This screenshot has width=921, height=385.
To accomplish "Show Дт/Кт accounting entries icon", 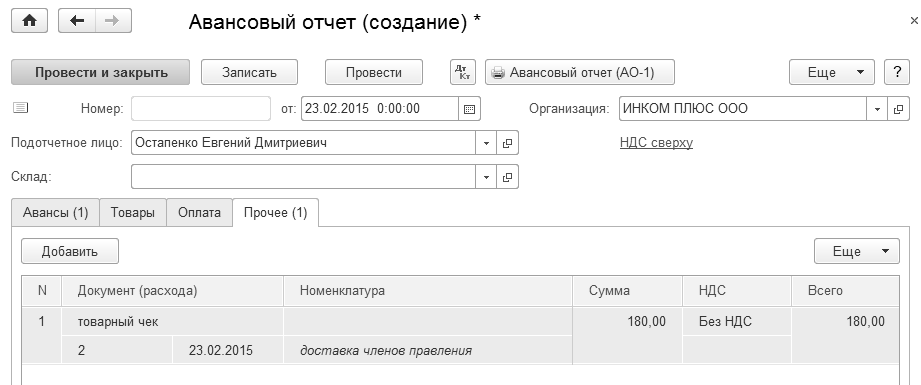I will click(462, 72).
